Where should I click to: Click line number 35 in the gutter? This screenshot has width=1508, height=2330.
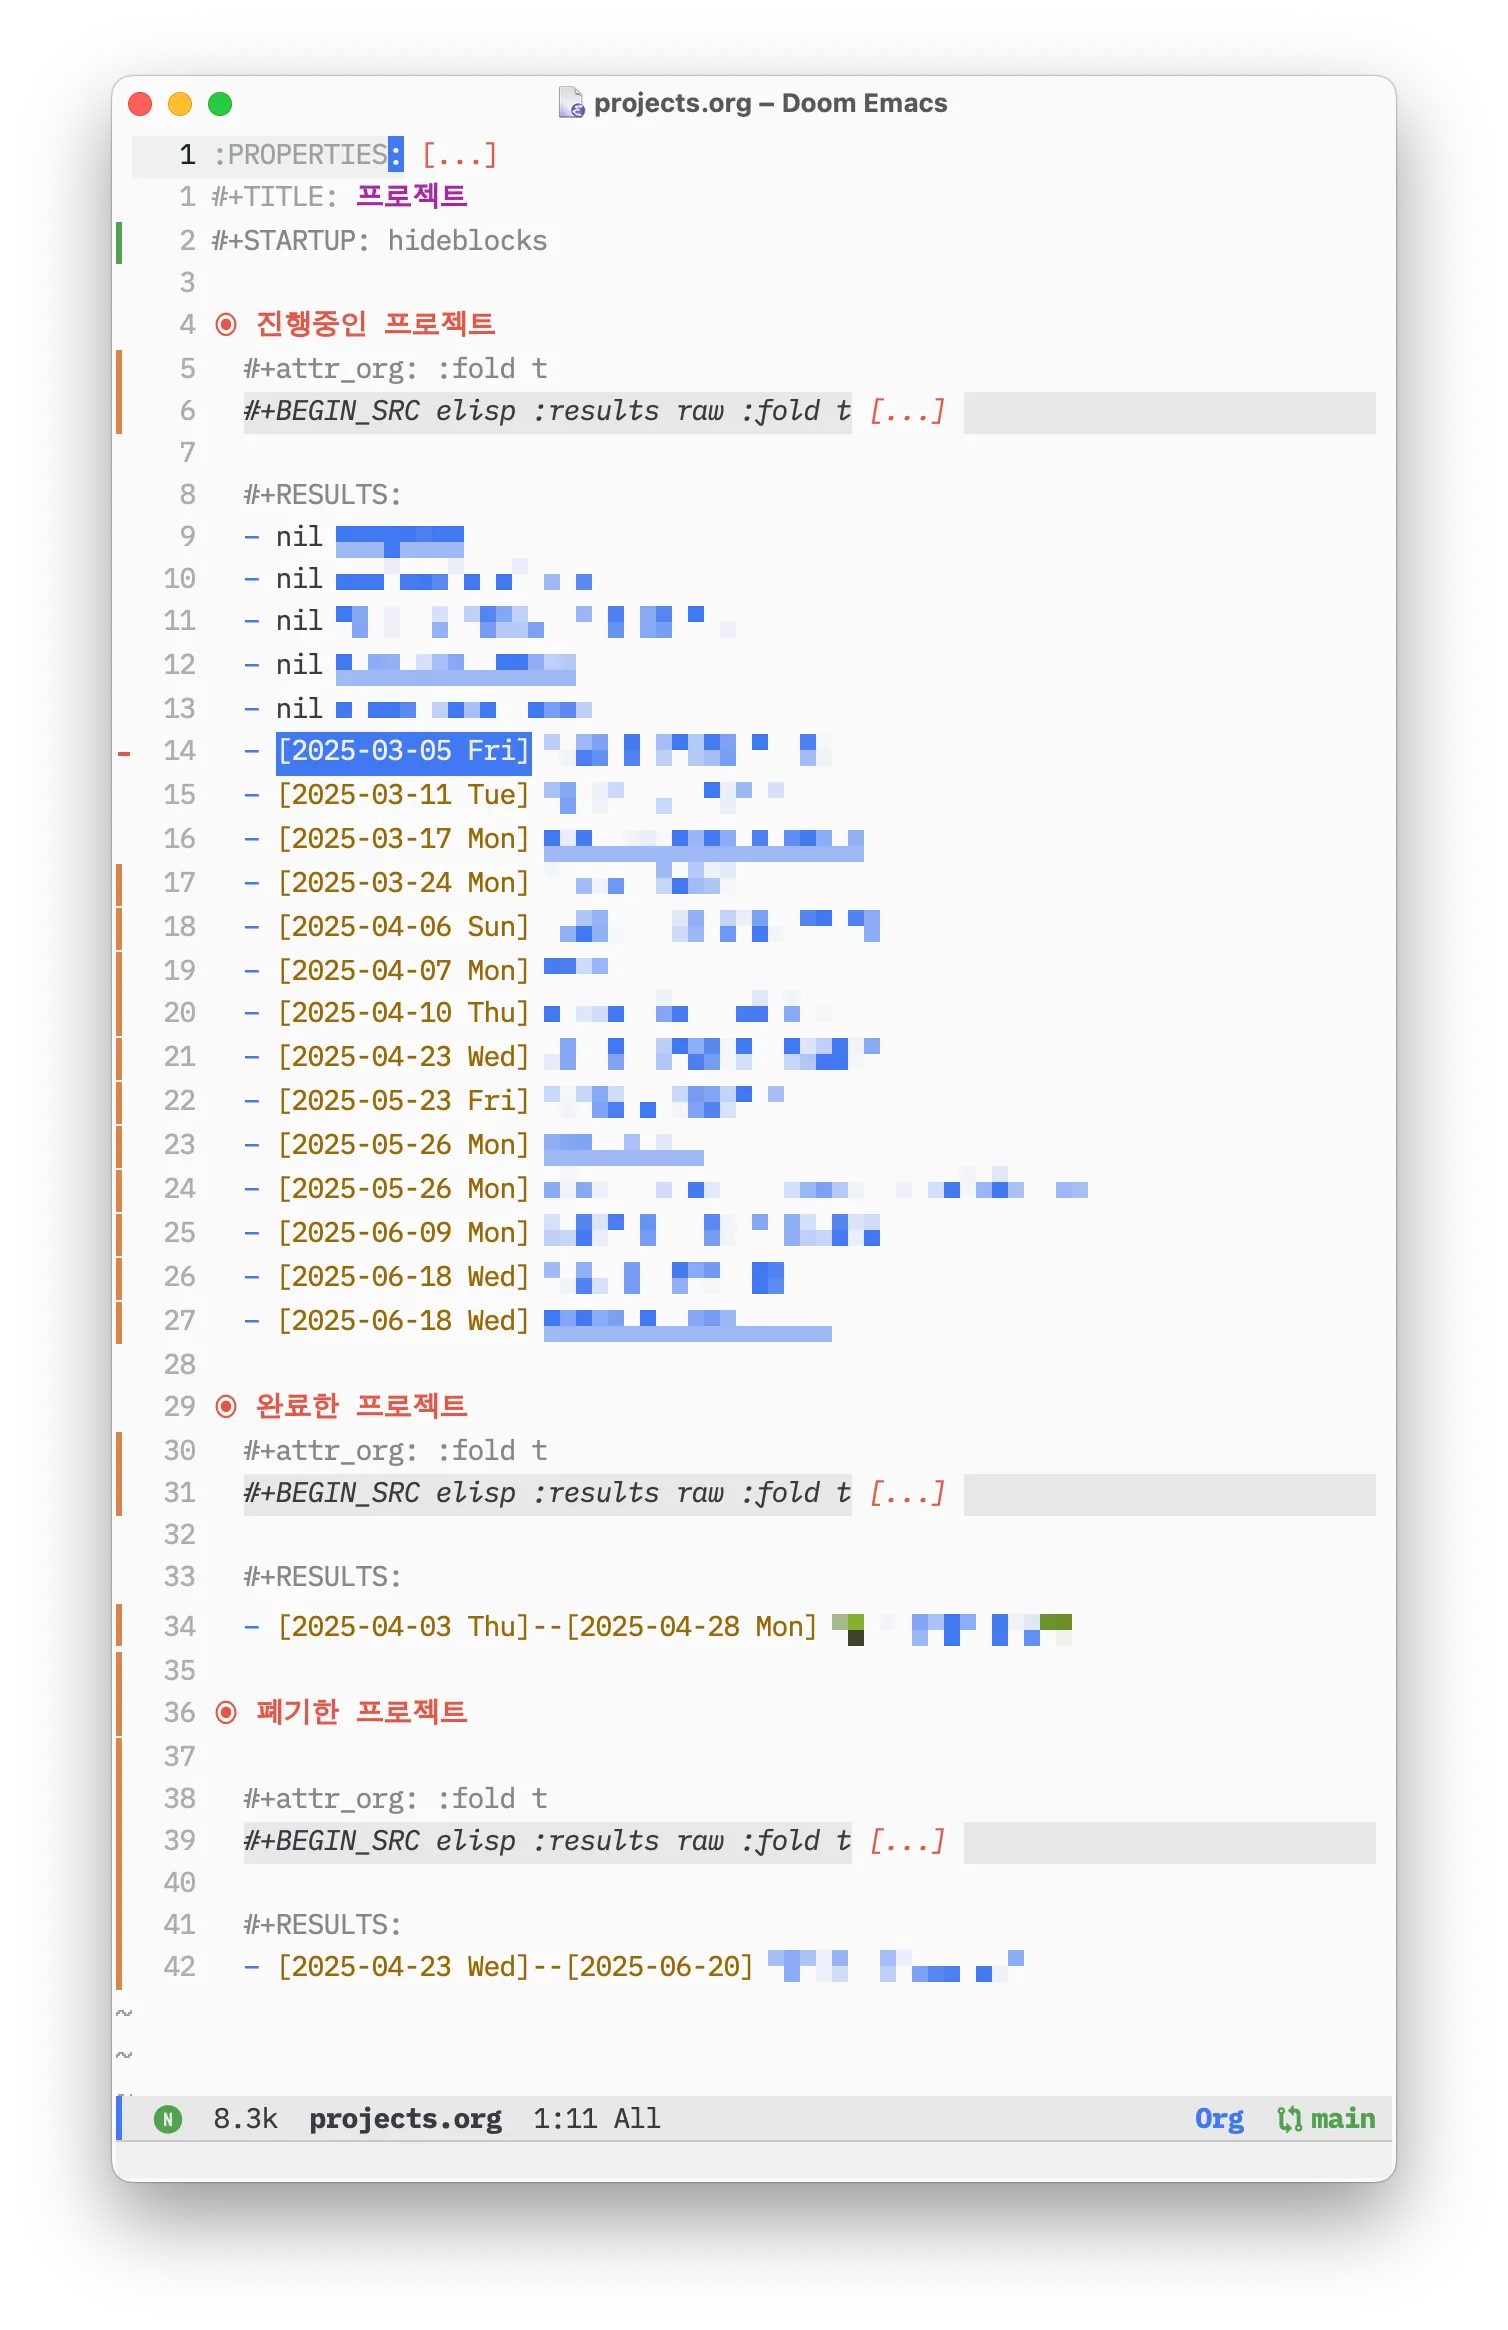(179, 1671)
